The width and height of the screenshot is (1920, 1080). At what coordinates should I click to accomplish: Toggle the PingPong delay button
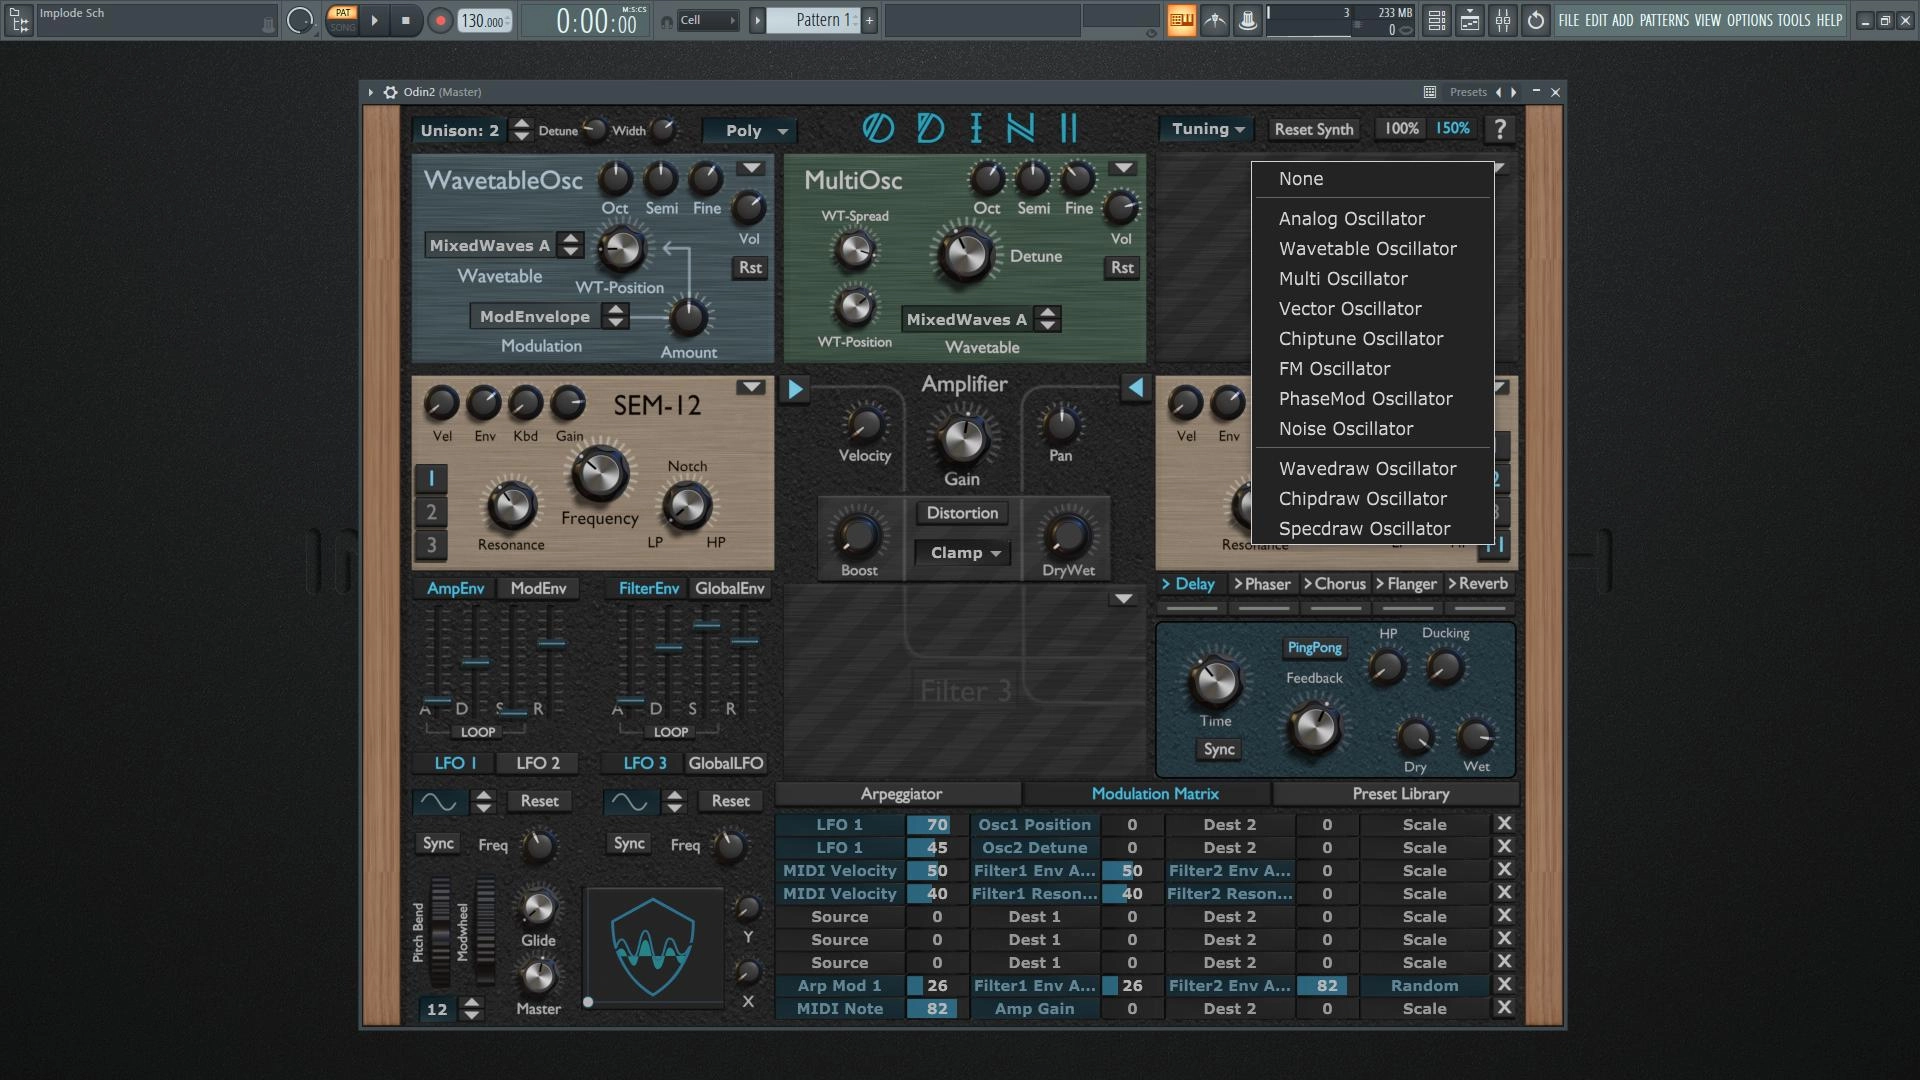pyautogui.click(x=1314, y=648)
